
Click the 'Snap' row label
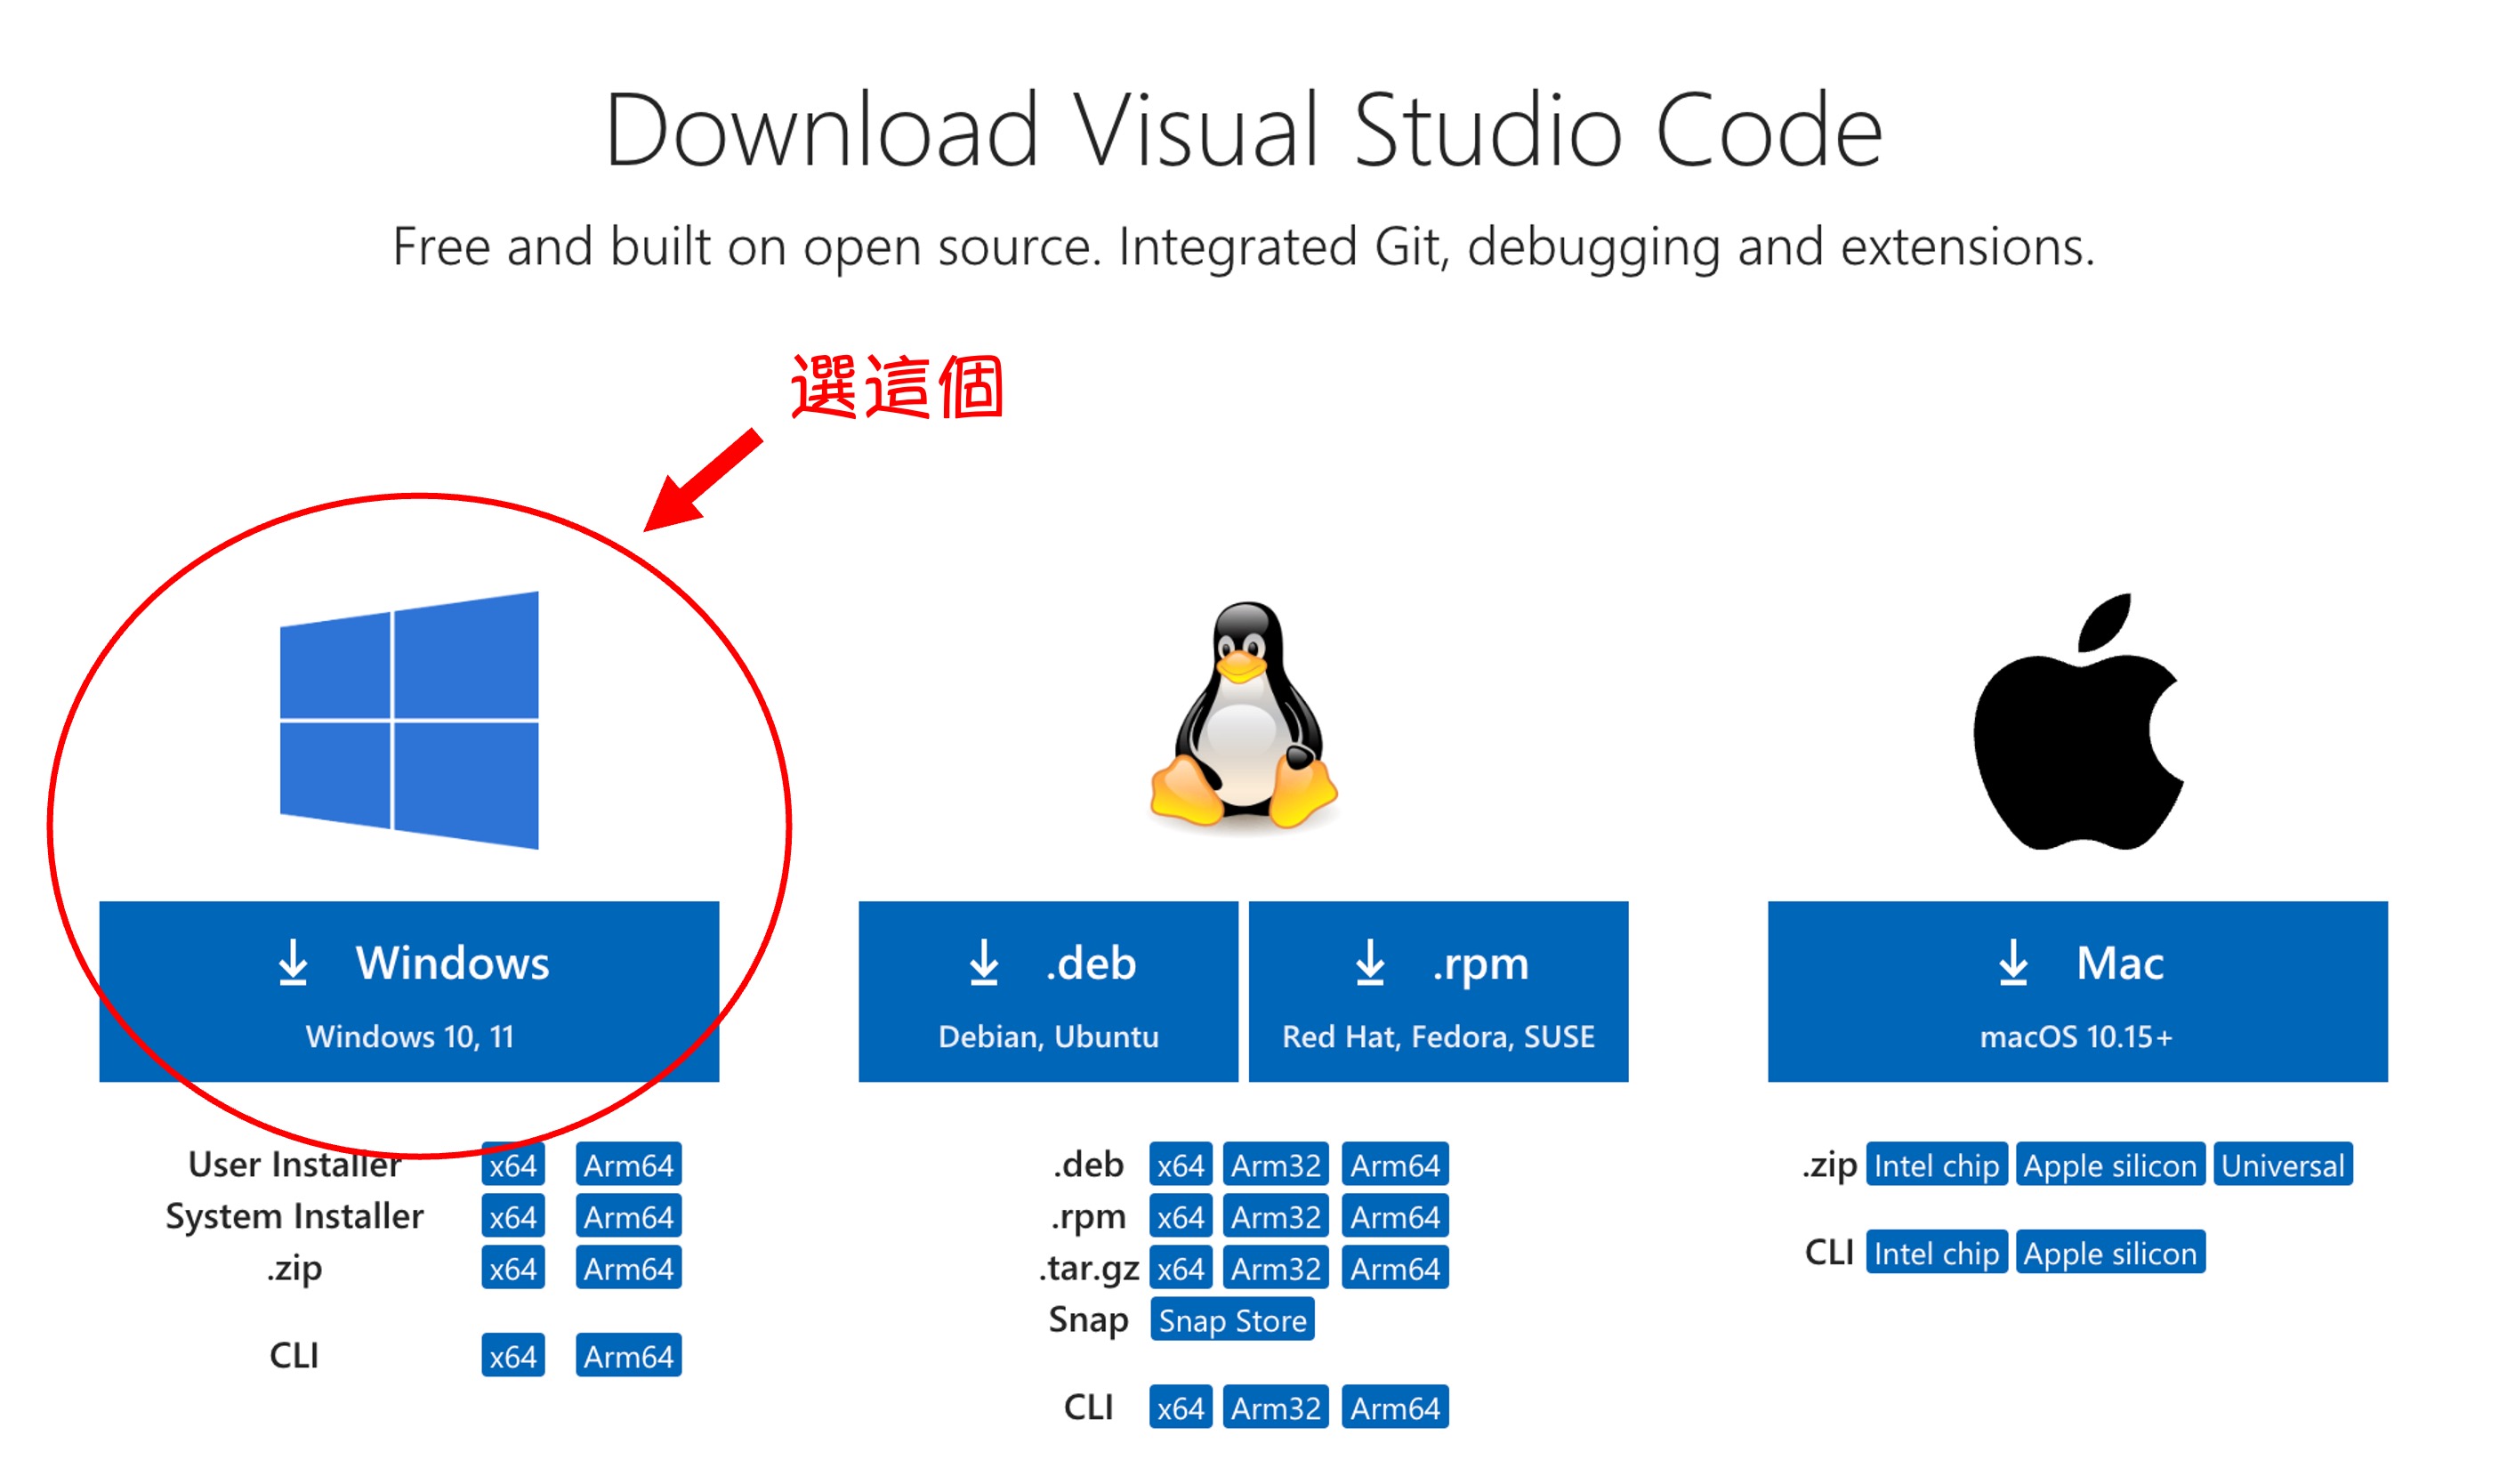[x=1088, y=1321]
